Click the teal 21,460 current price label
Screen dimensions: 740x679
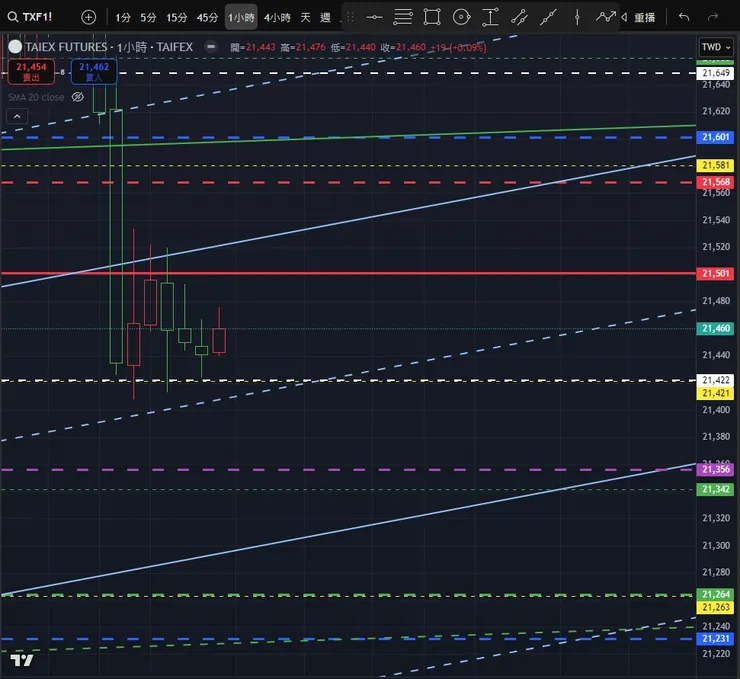(x=715, y=328)
